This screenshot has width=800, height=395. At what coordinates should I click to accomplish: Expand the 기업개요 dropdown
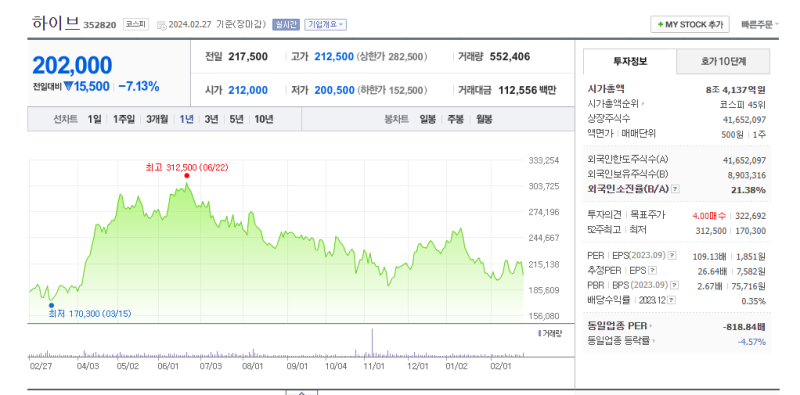click(326, 24)
